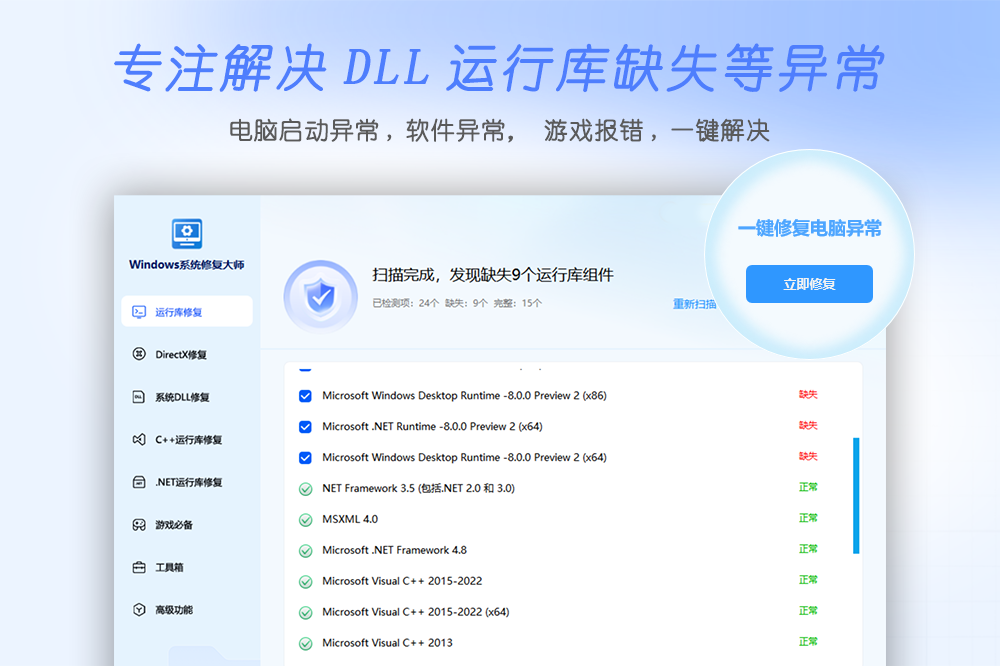Select the MSXML 4.0 row name
The height and width of the screenshot is (666, 1000).
coord(350,519)
